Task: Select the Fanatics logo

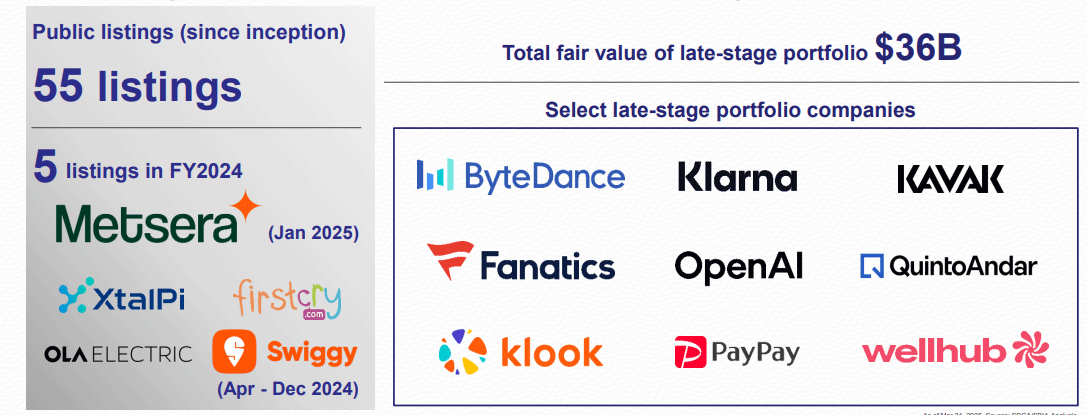Action: click(521, 264)
